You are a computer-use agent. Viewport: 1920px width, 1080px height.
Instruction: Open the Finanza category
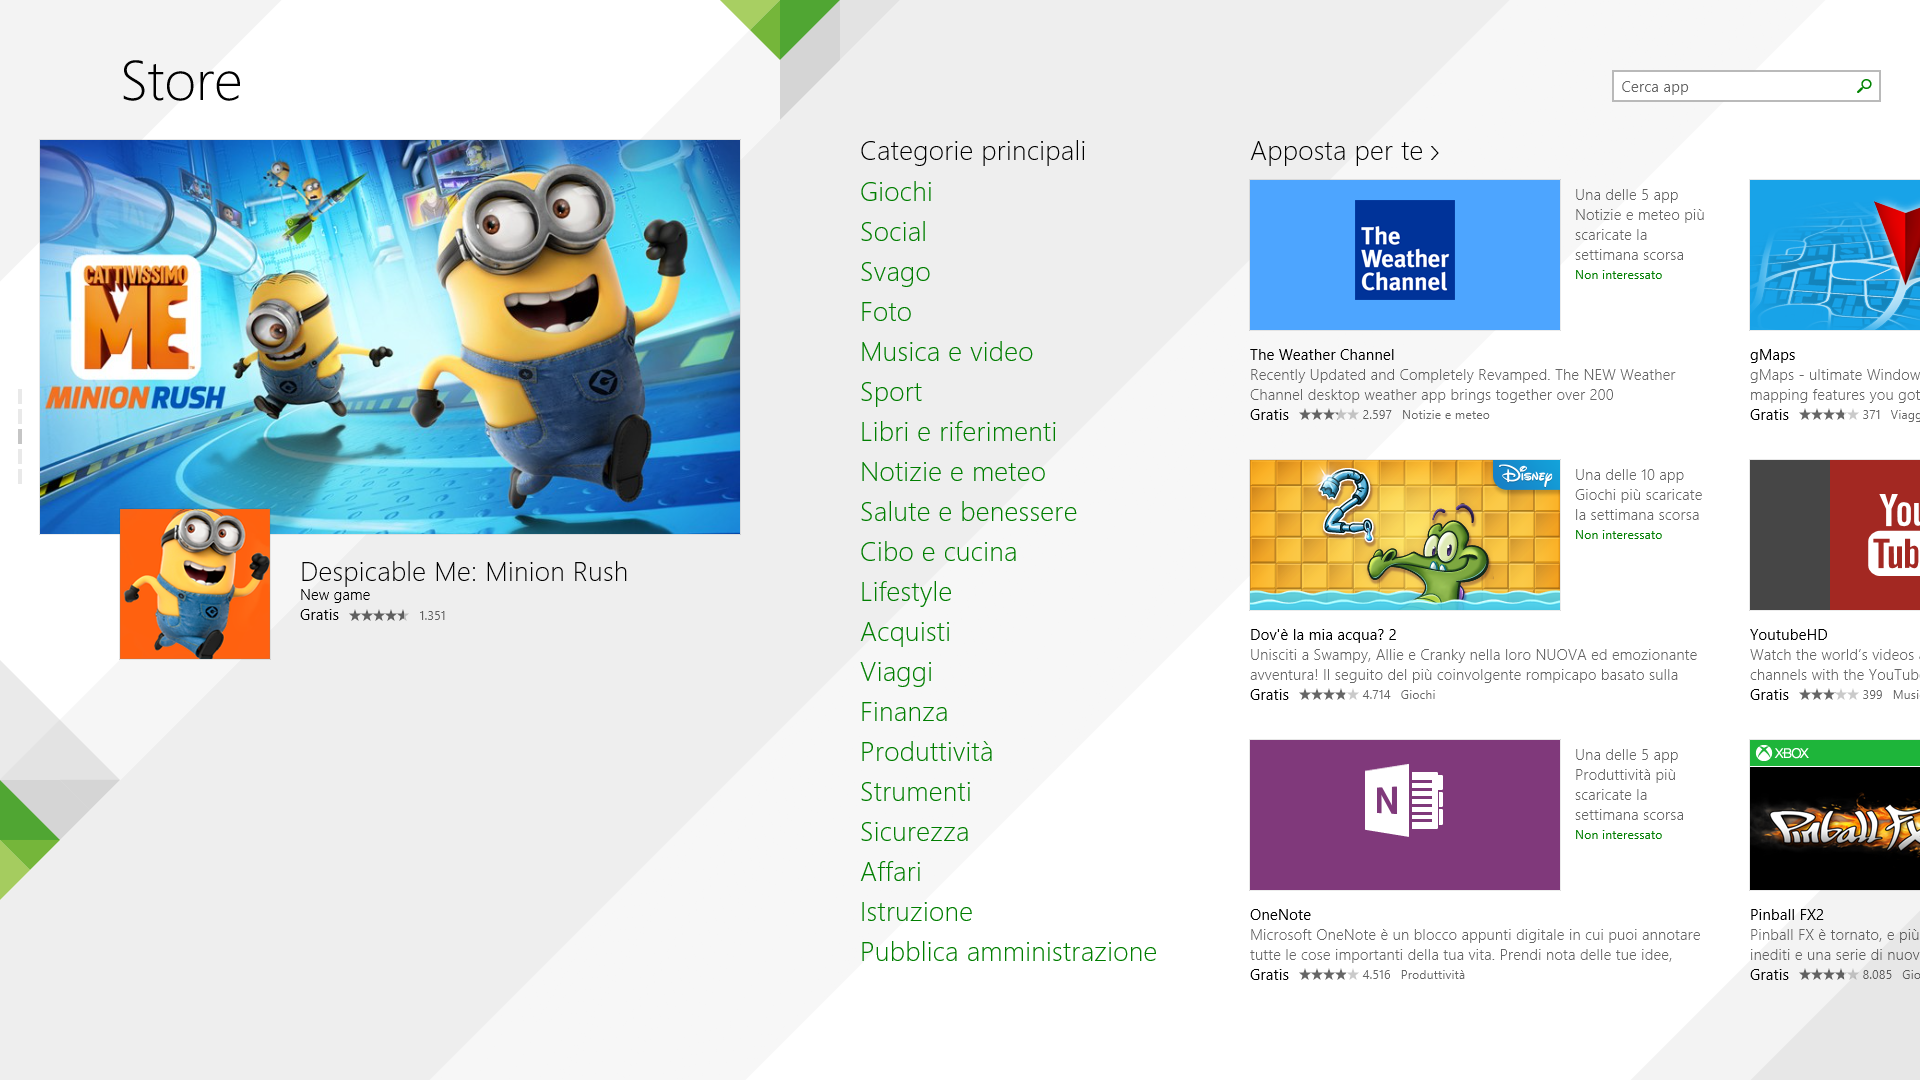(904, 712)
